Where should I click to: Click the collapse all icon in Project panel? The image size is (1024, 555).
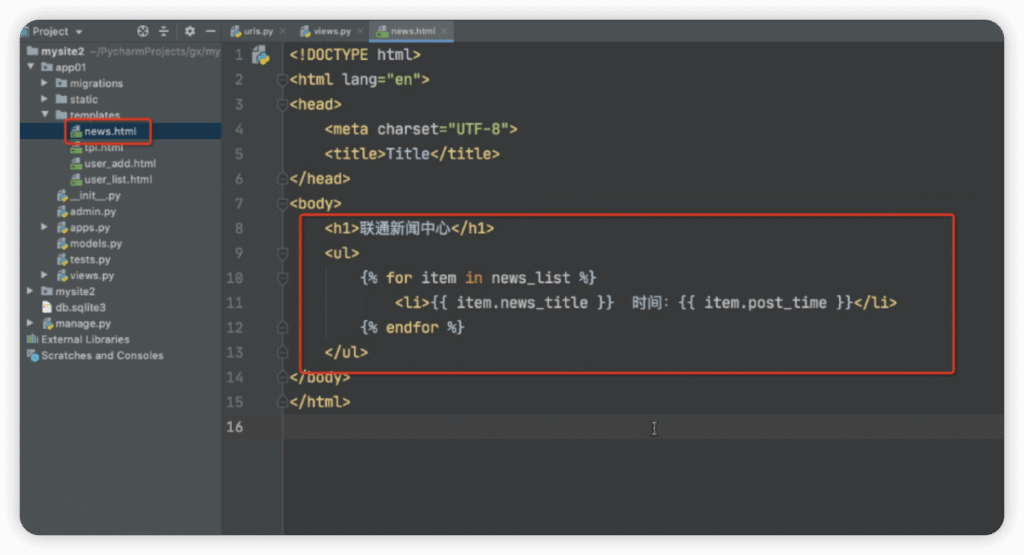click(x=164, y=31)
